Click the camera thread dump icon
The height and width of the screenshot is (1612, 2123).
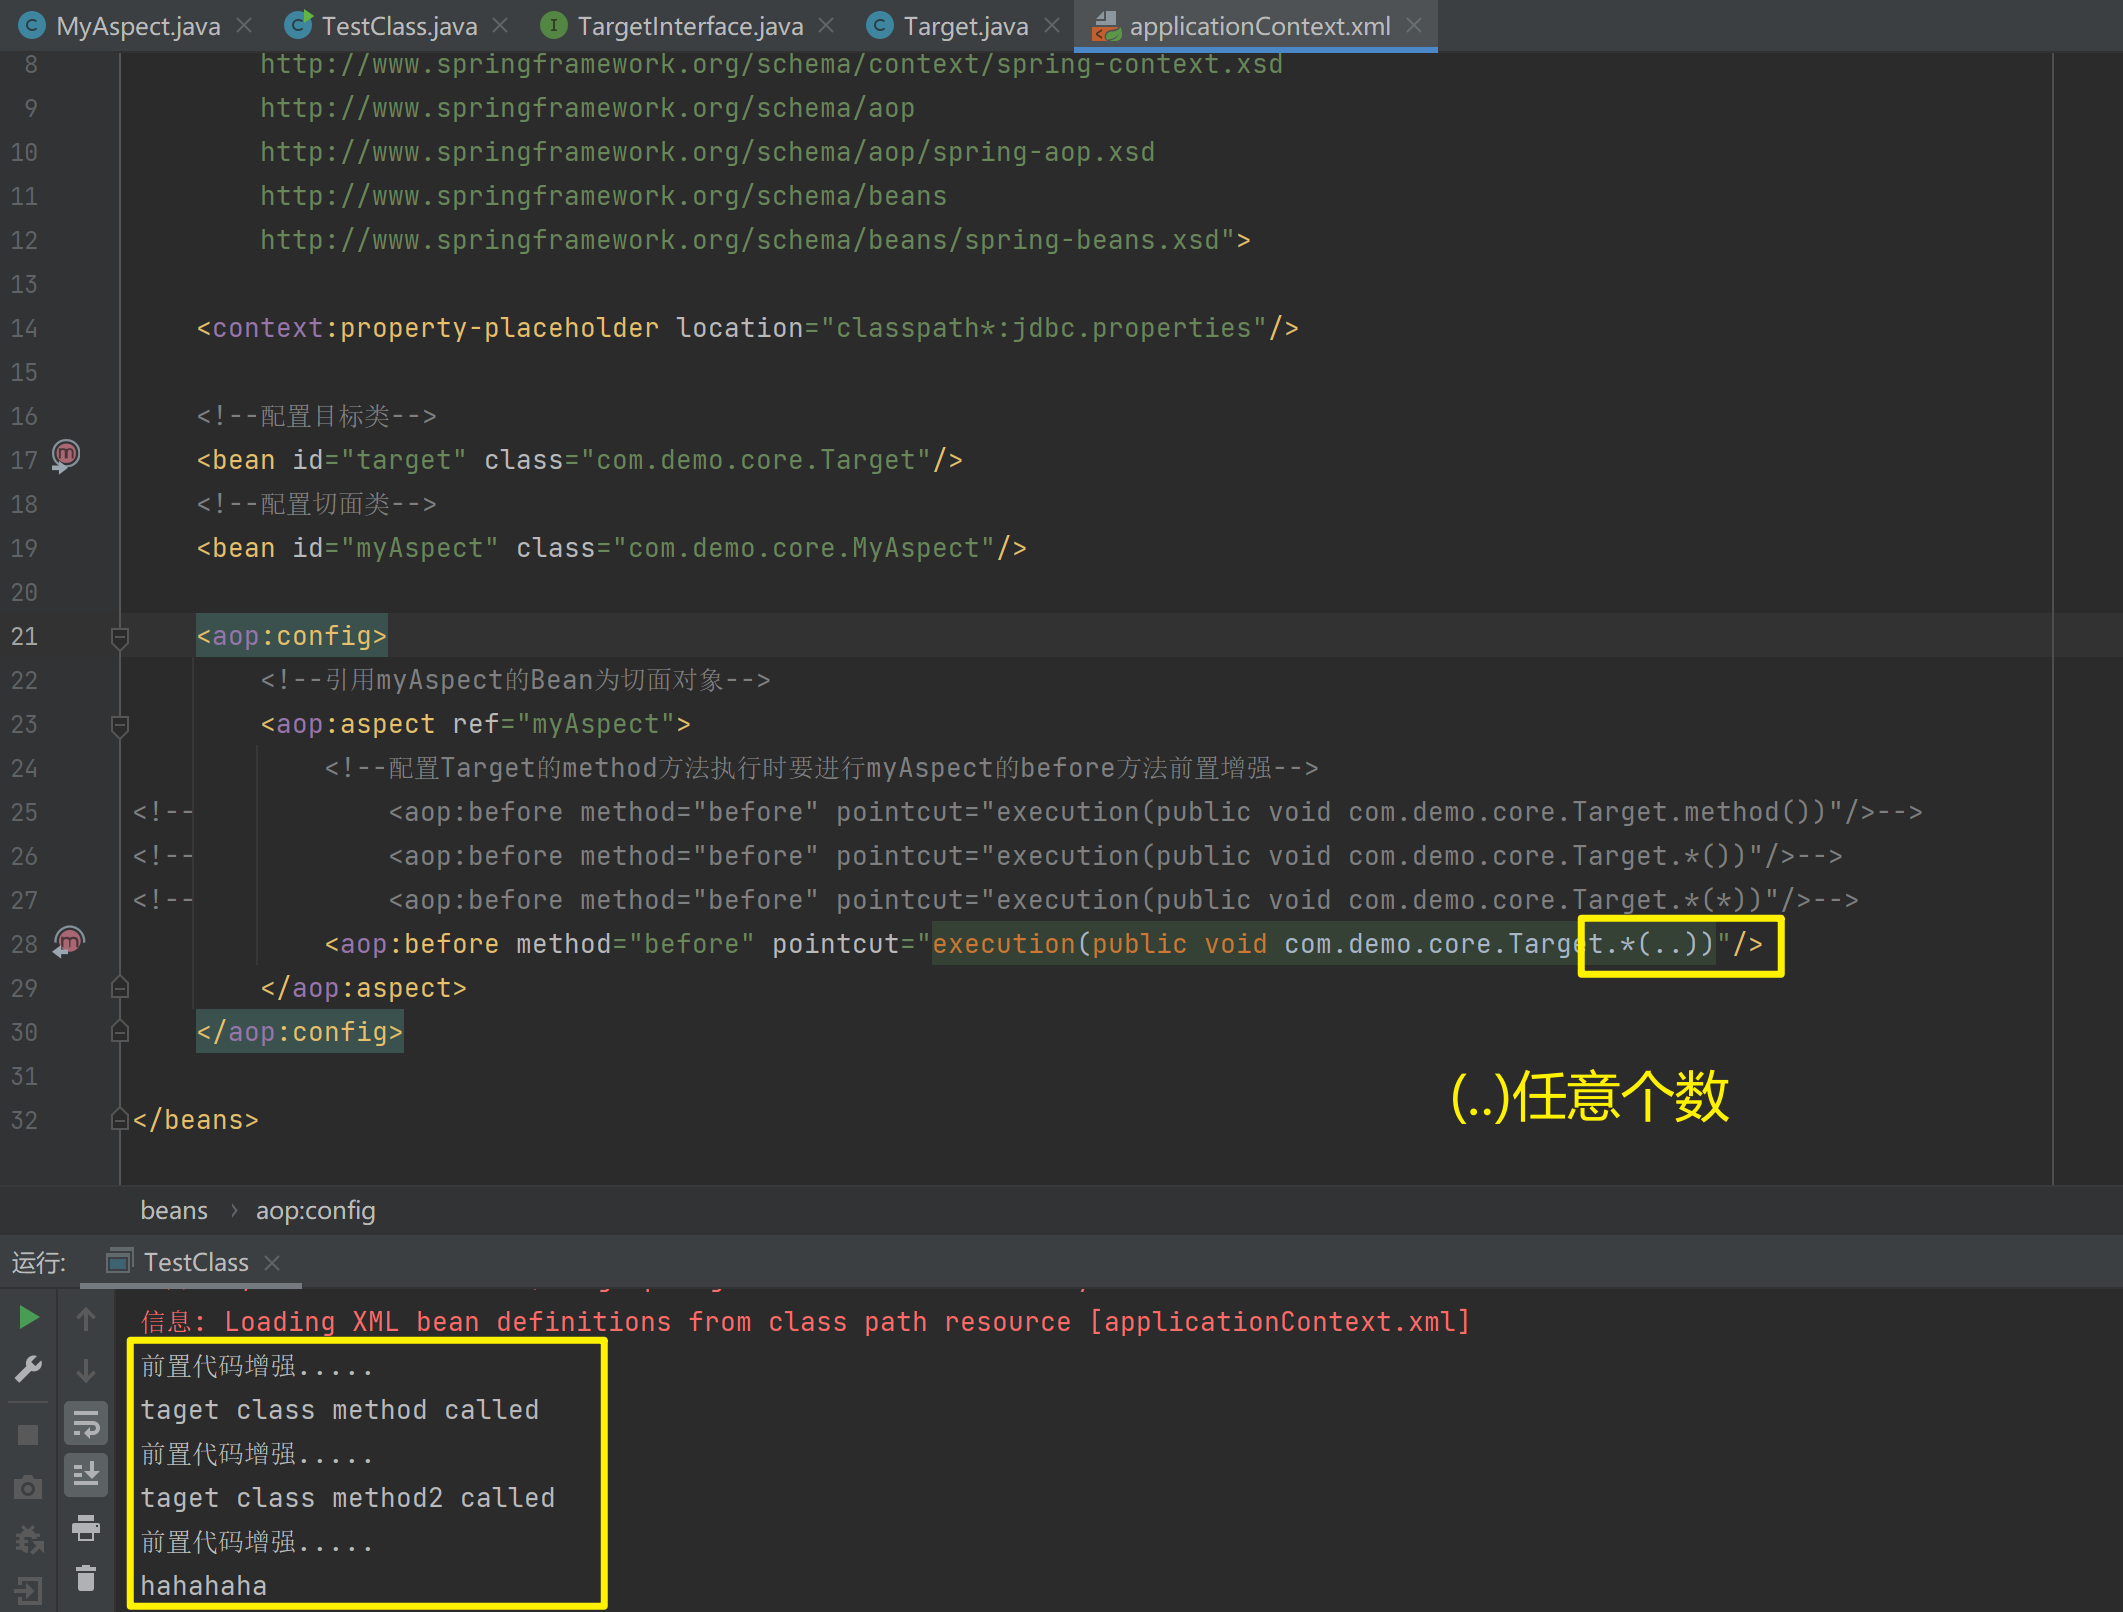(x=28, y=1487)
